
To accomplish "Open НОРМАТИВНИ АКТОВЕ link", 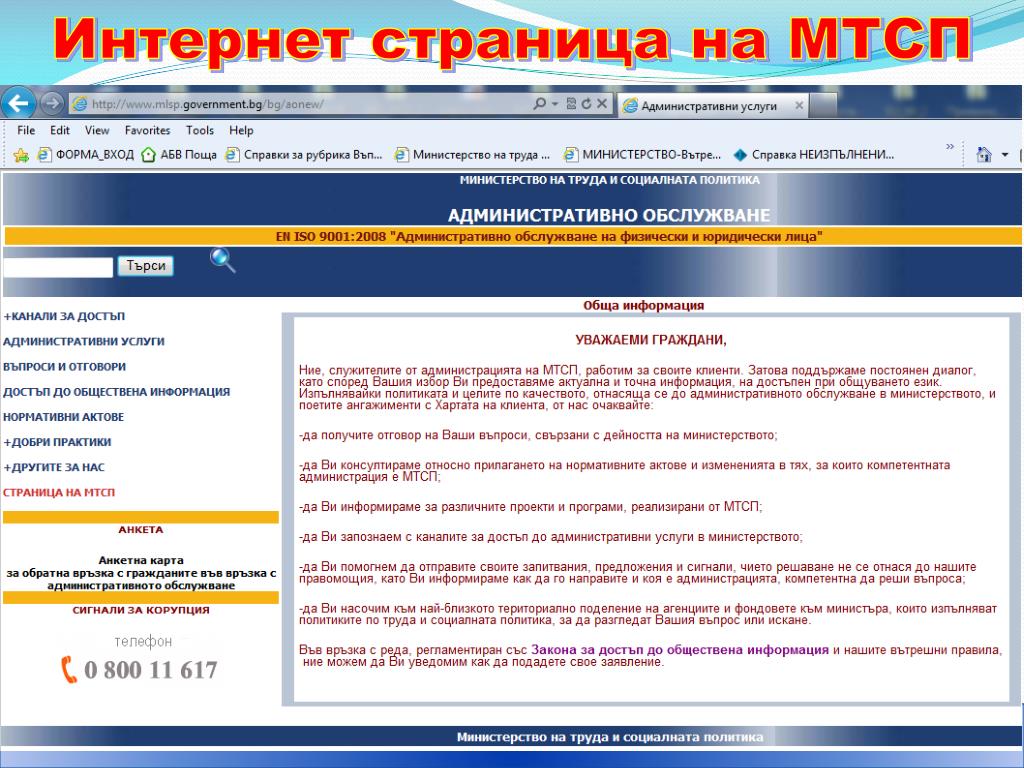I will click(63, 417).
